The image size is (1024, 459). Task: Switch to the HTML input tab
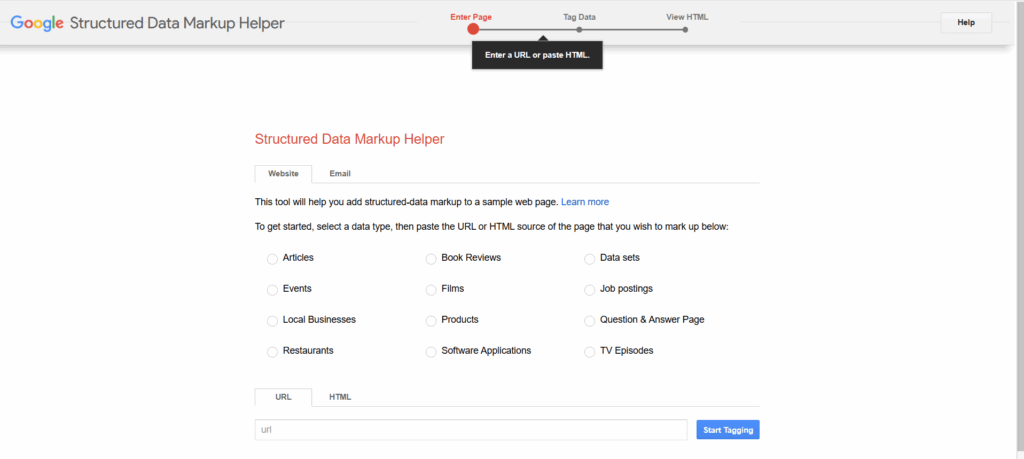pos(340,397)
